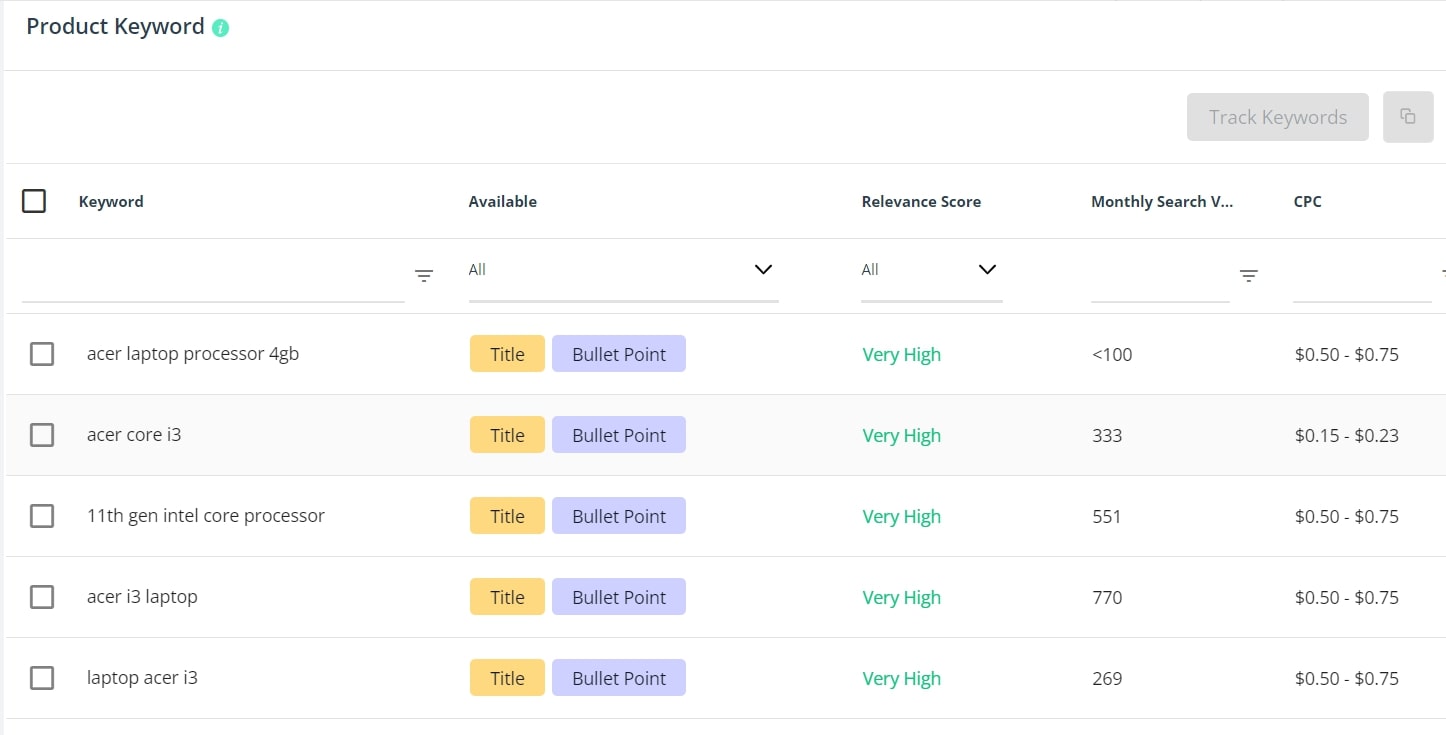This screenshot has width=1446, height=735.
Task: Click Very High score for acer i3 laptop
Action: (x=902, y=598)
